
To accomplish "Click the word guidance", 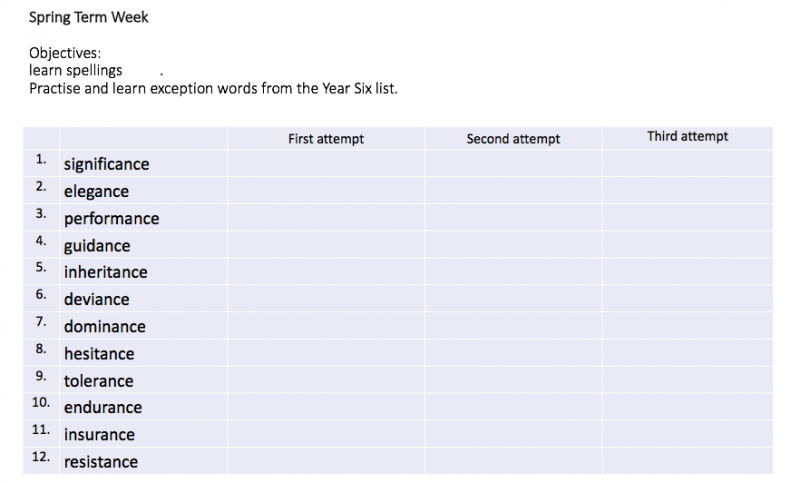I will [x=97, y=246].
